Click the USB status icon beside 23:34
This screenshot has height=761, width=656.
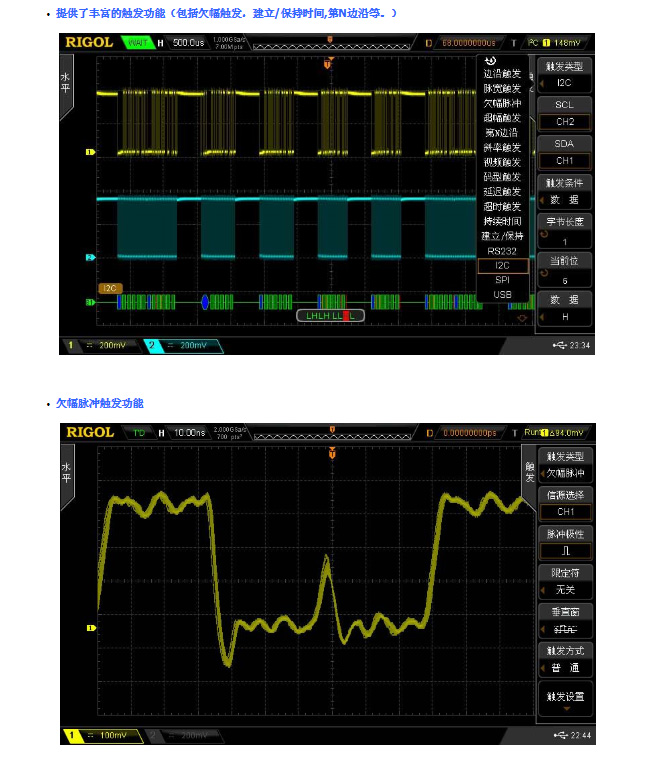click(x=557, y=345)
